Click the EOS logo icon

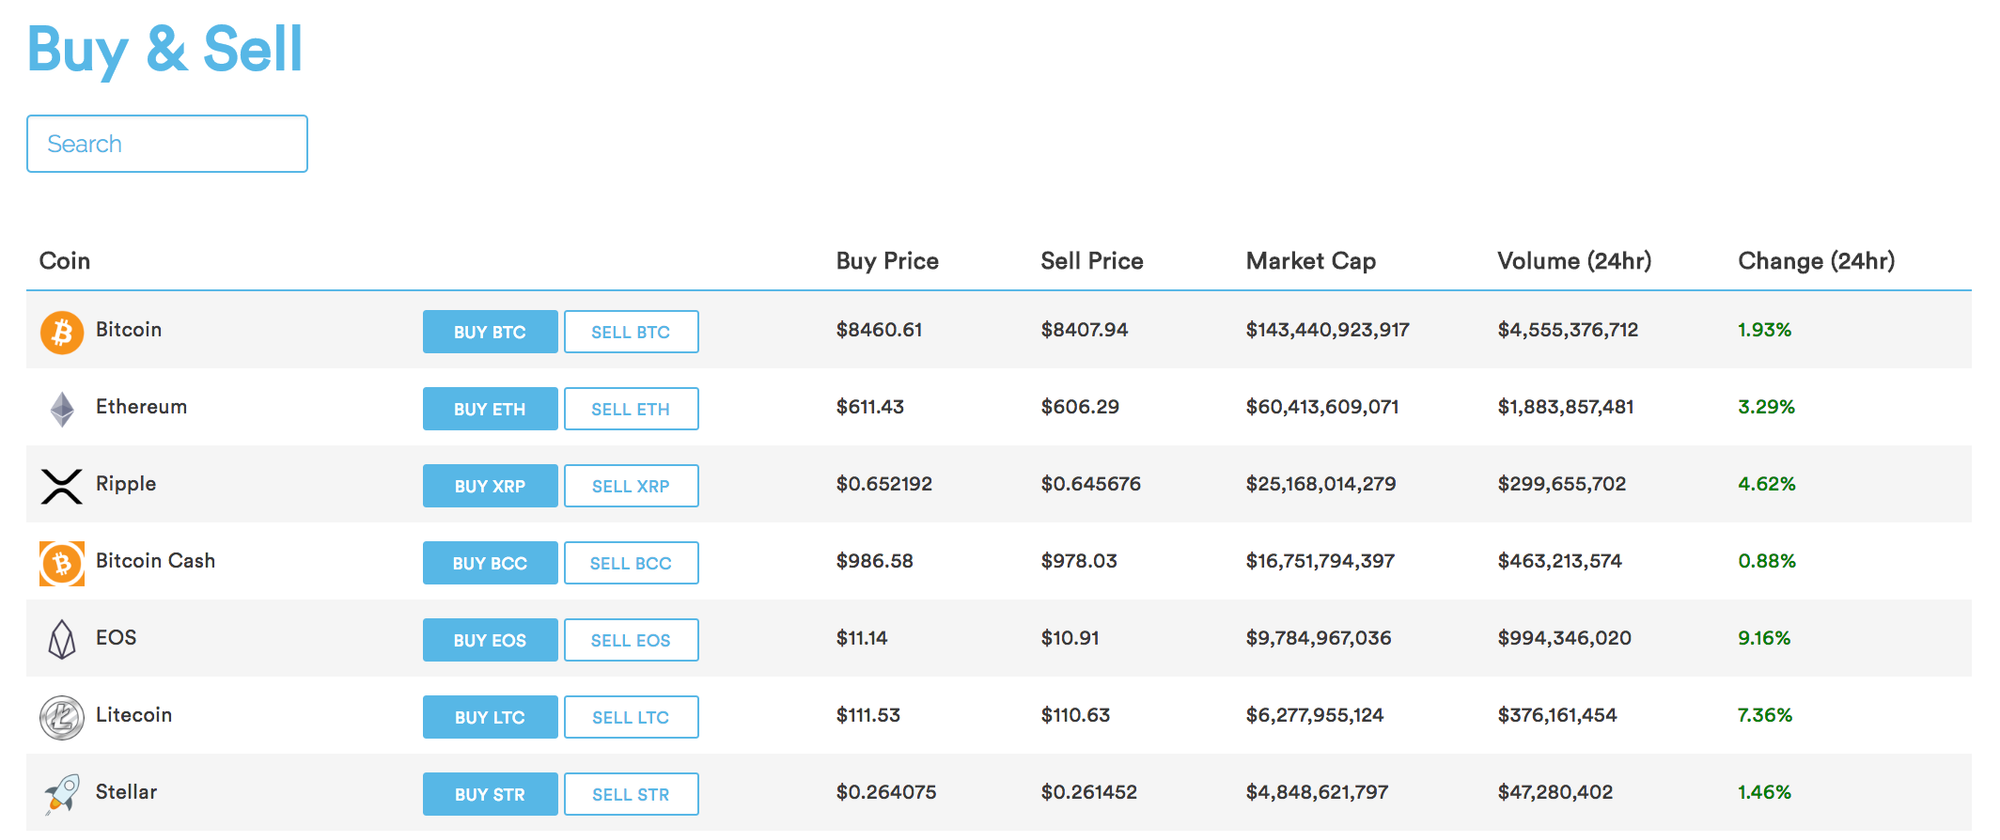click(x=62, y=640)
